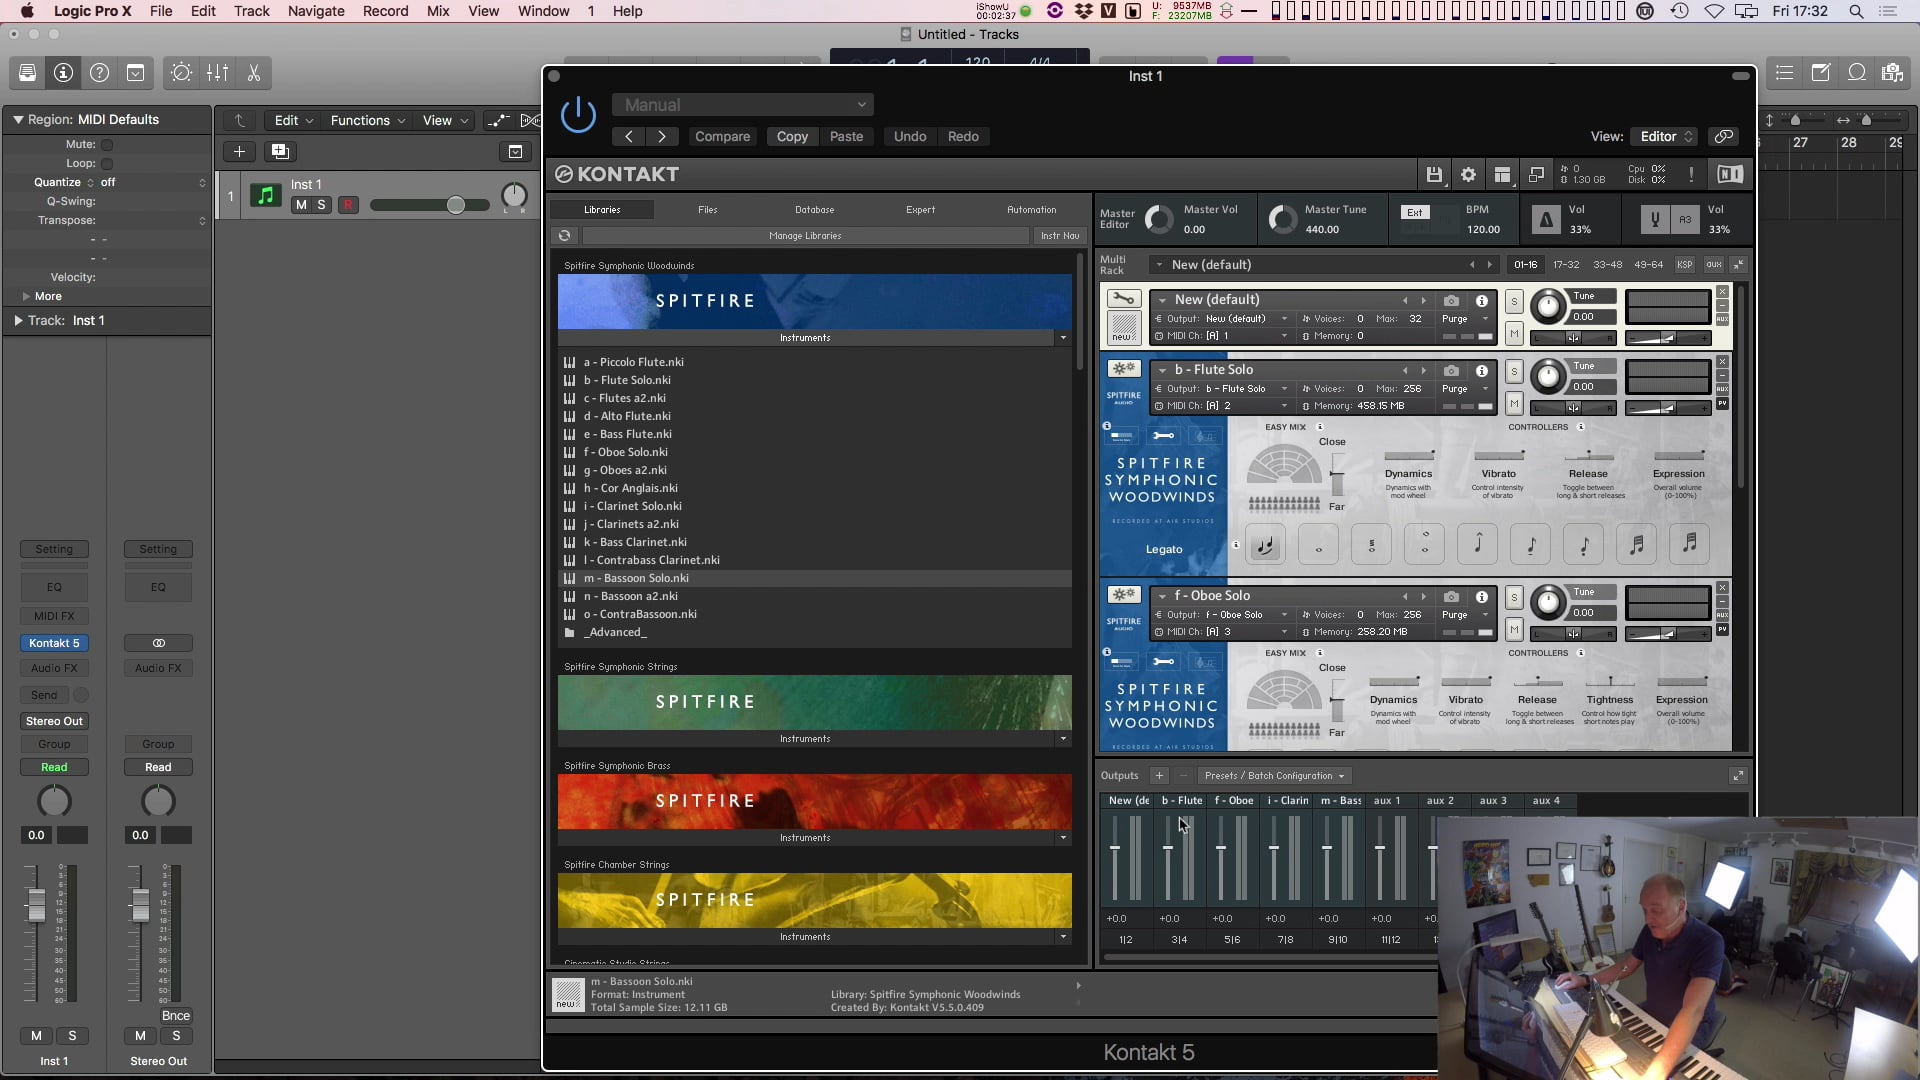This screenshot has height=1080, width=1920.
Task: Switch to the Automation tab in Kontakt browser
Action: [1031, 210]
